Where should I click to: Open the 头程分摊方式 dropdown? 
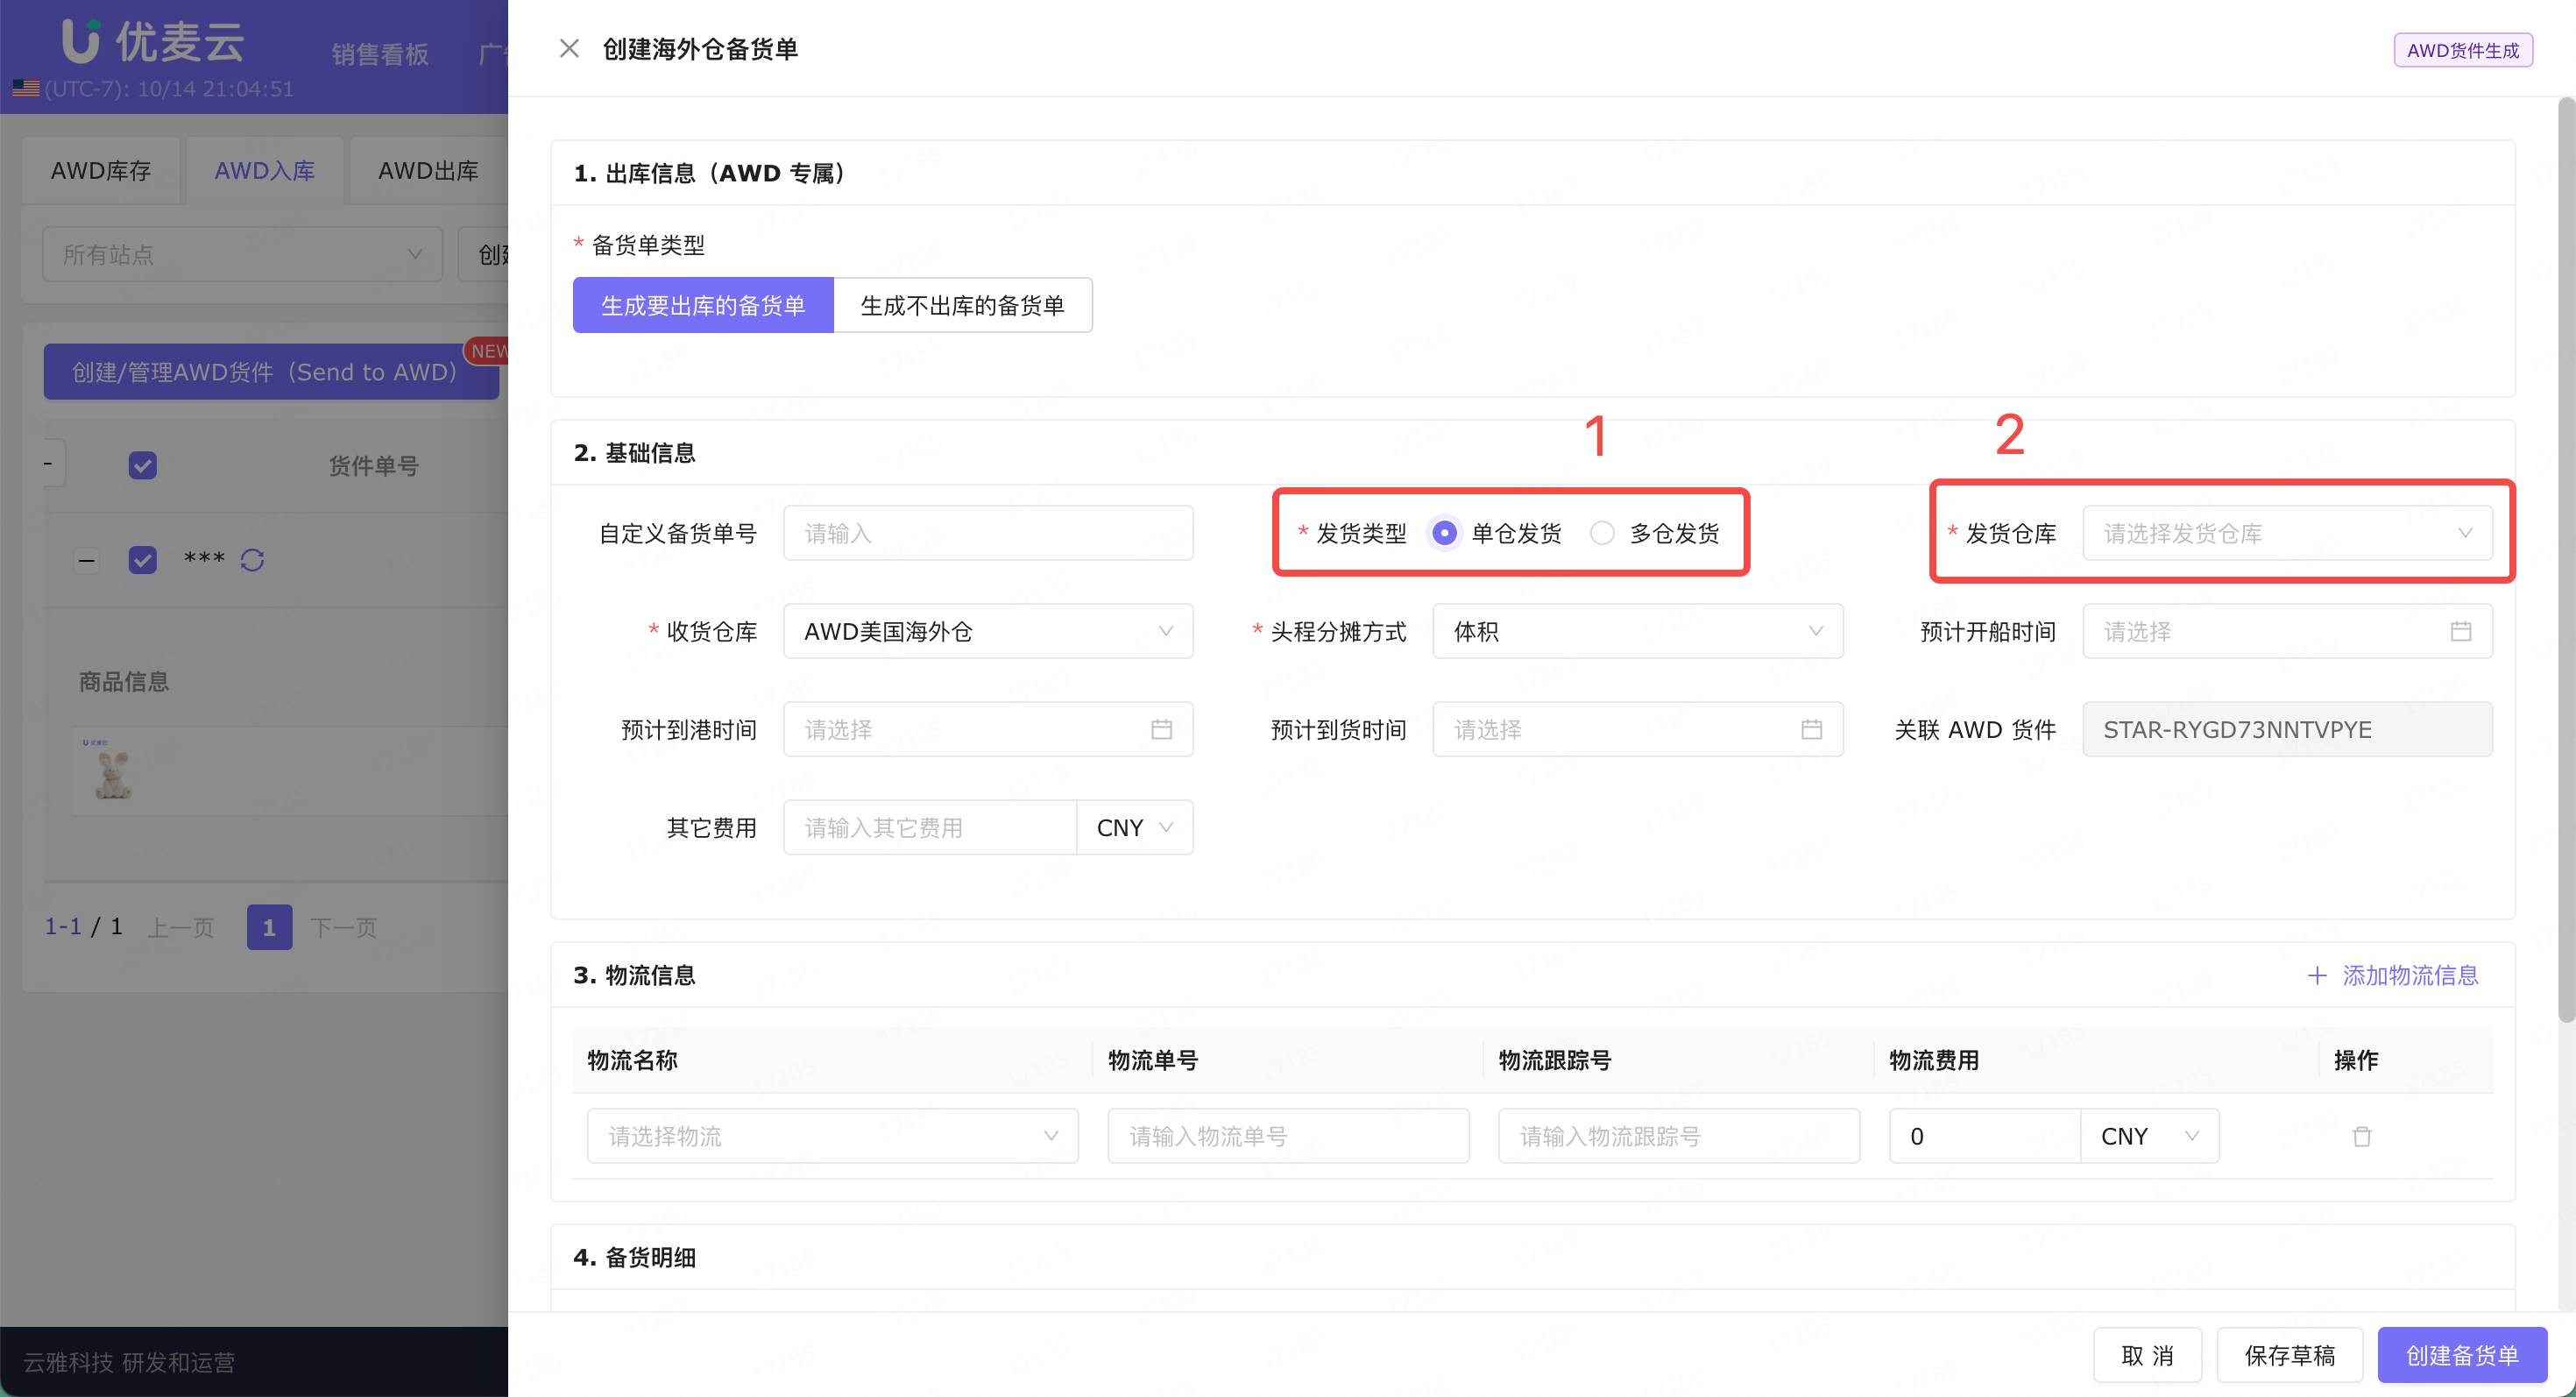tap(1637, 631)
